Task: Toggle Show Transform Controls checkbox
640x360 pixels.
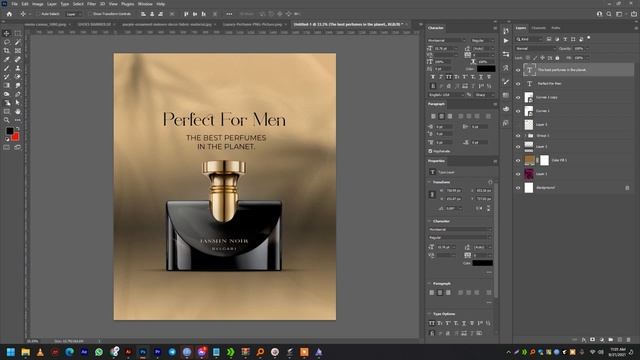Action: (90, 14)
